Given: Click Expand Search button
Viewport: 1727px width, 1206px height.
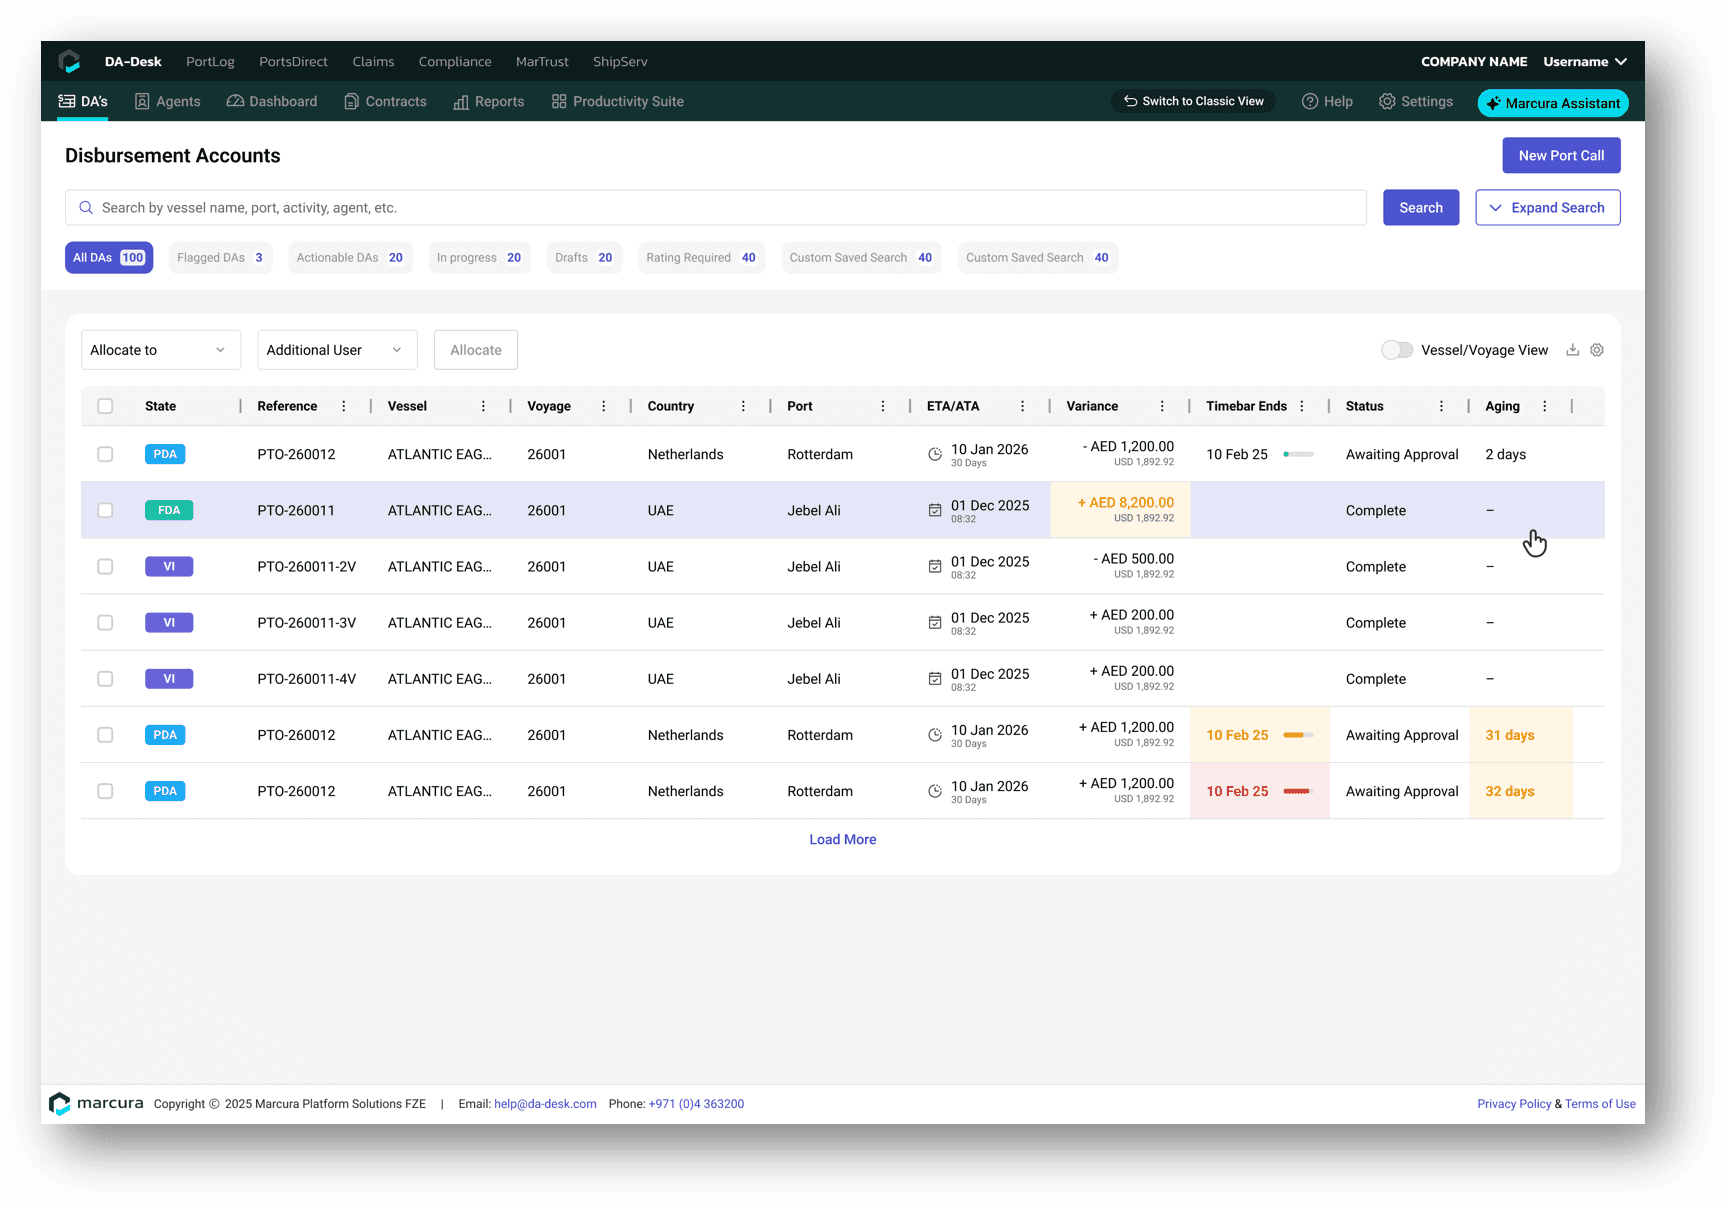Looking at the screenshot, I should point(1547,208).
